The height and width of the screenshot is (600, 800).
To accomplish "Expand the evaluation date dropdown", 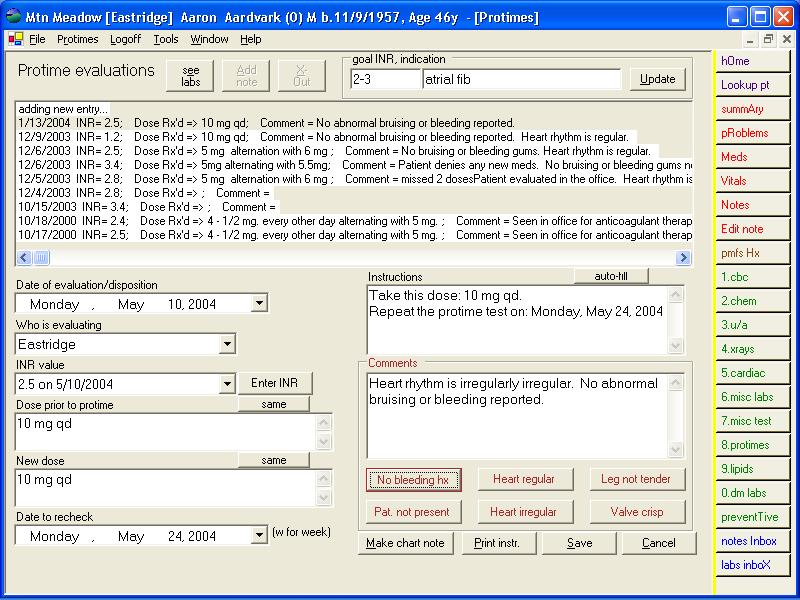I will tap(259, 303).
